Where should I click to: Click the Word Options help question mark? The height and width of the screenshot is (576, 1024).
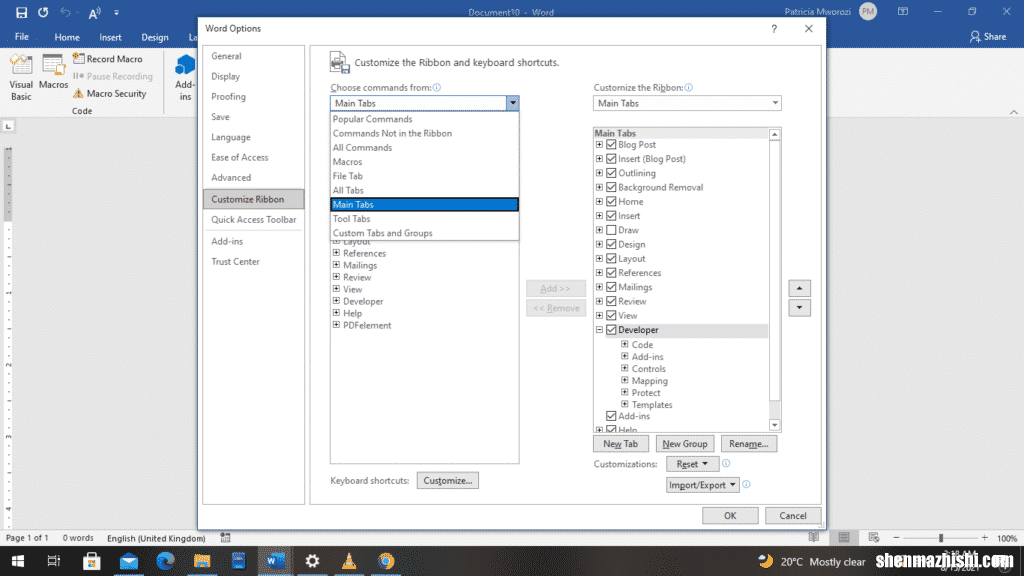[x=774, y=29]
